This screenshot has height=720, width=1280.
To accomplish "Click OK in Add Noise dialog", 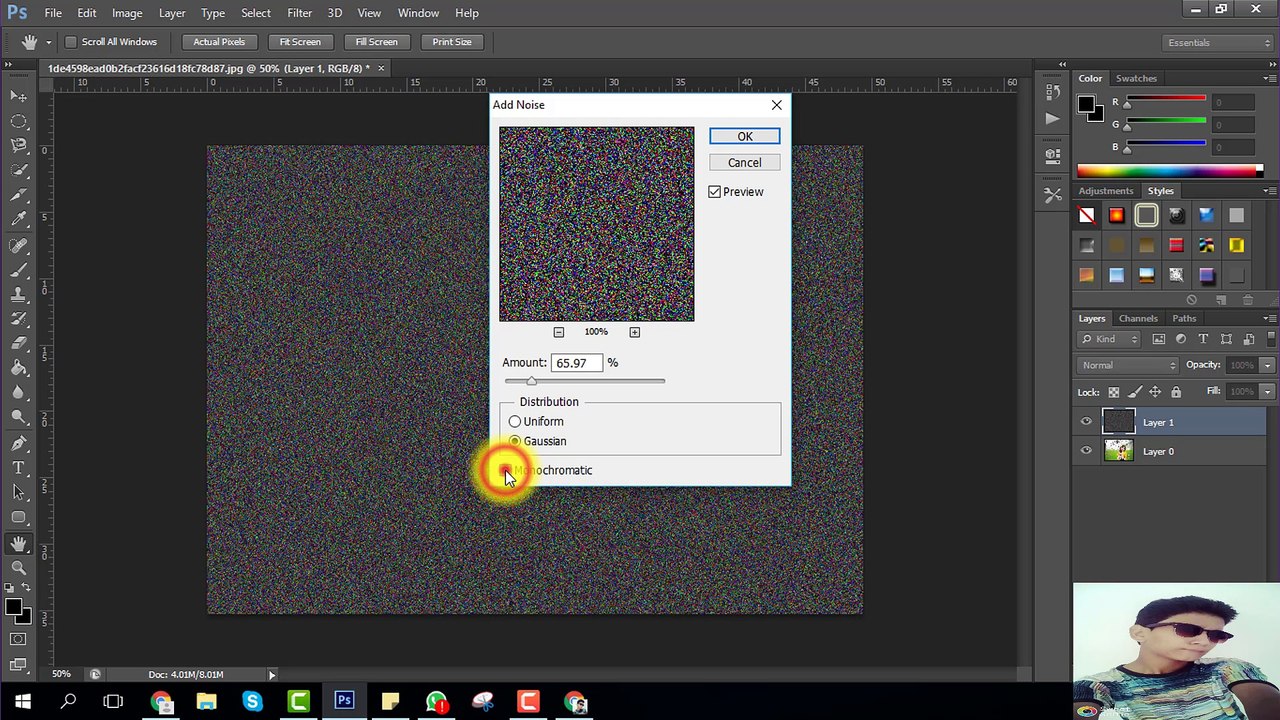I will pyautogui.click(x=744, y=137).
